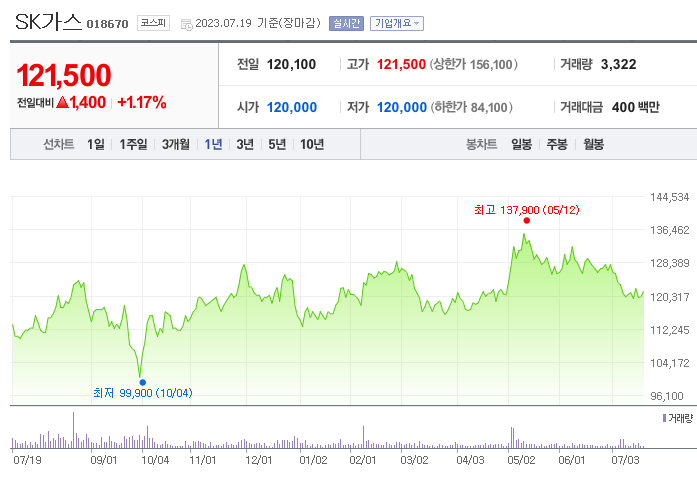Click the 96,100 price axis label
This screenshot has width=697, height=478.
667,396
